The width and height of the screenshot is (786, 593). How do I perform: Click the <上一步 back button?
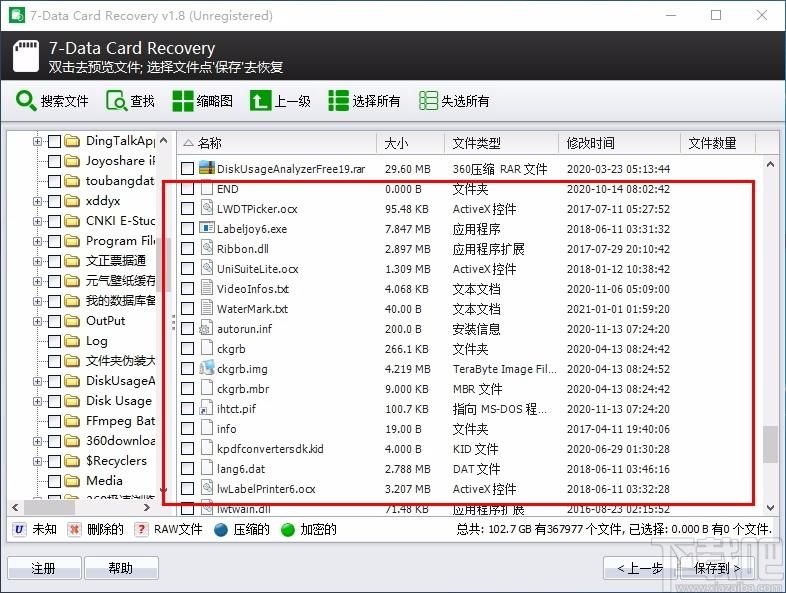(640, 568)
